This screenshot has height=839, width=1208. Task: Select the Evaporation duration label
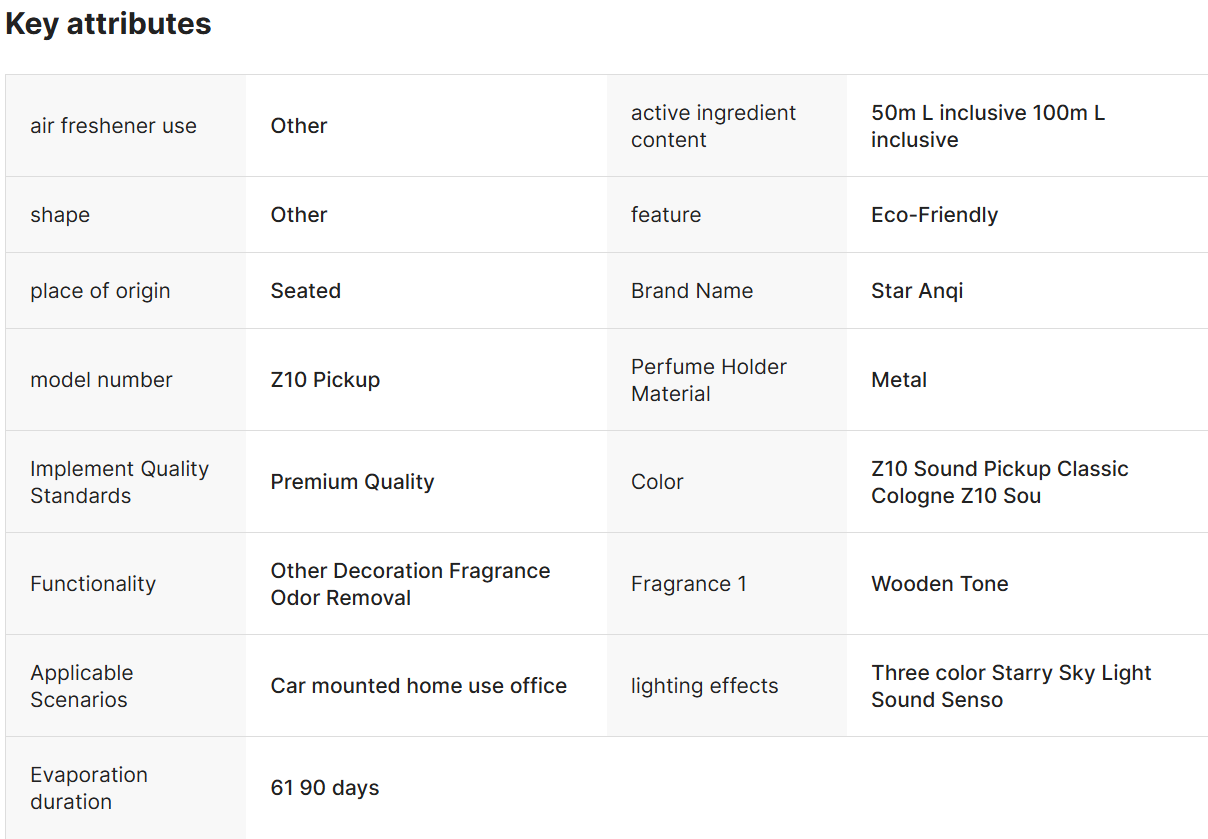(89, 788)
